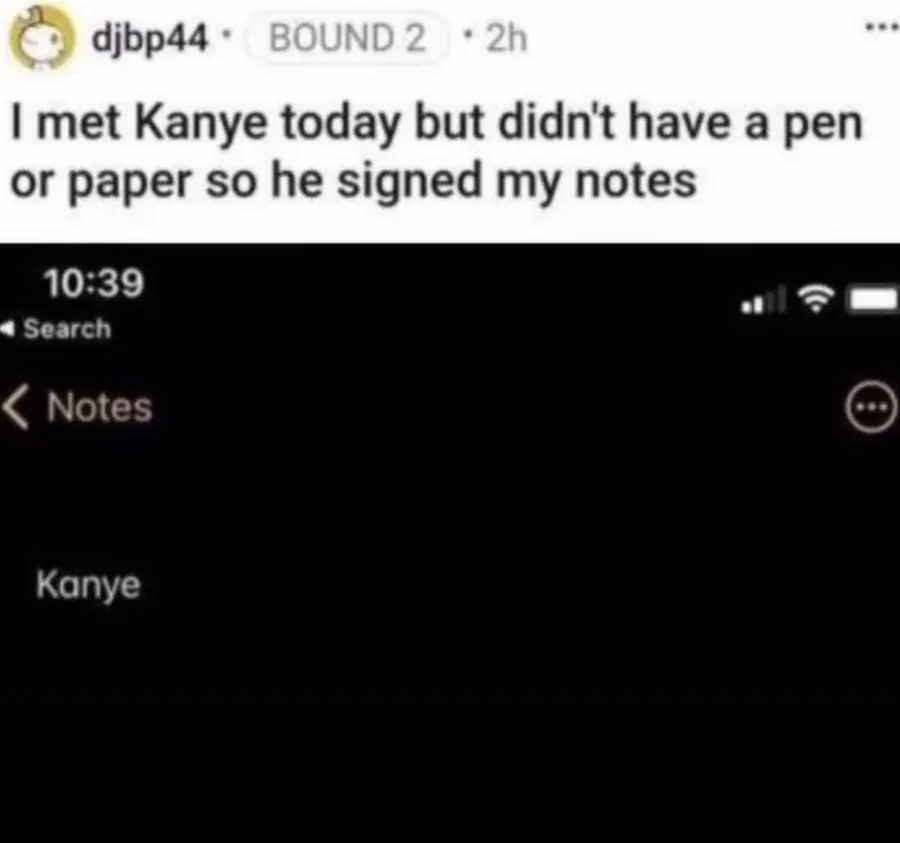The width and height of the screenshot is (900, 843).
Task: Tap the cellular signal bars
Action: click(763, 301)
